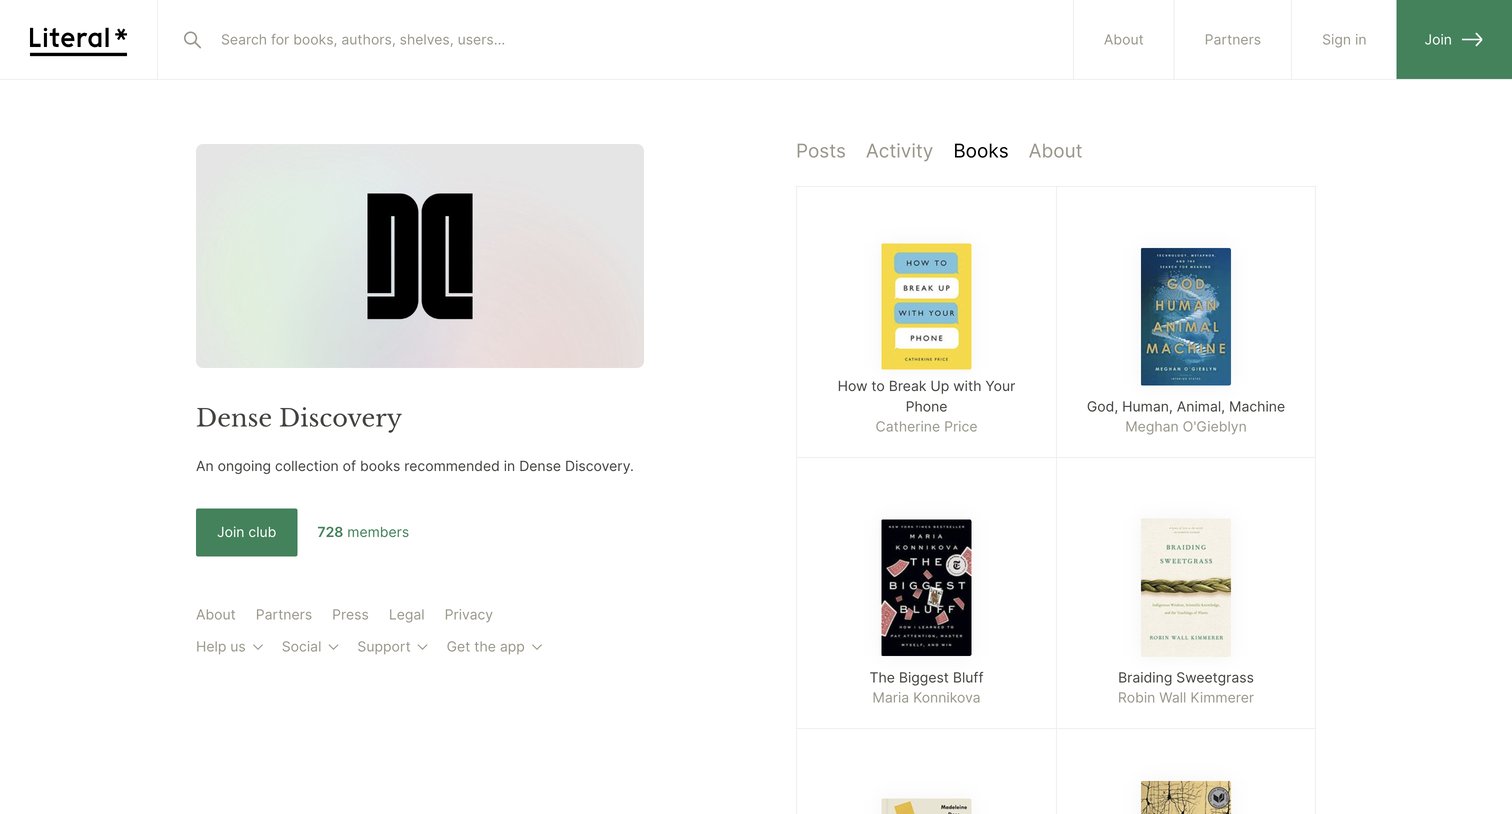Expand the Support dropdown
The image size is (1512, 814).
393,647
